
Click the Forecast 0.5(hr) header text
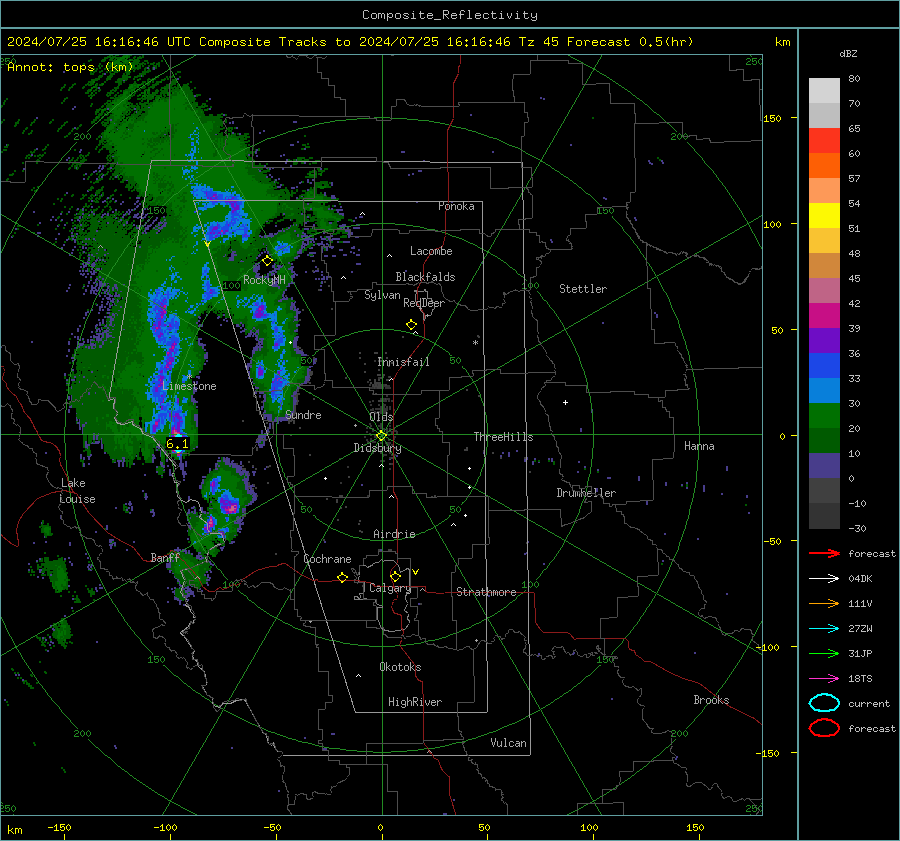pyautogui.click(x=630, y=42)
